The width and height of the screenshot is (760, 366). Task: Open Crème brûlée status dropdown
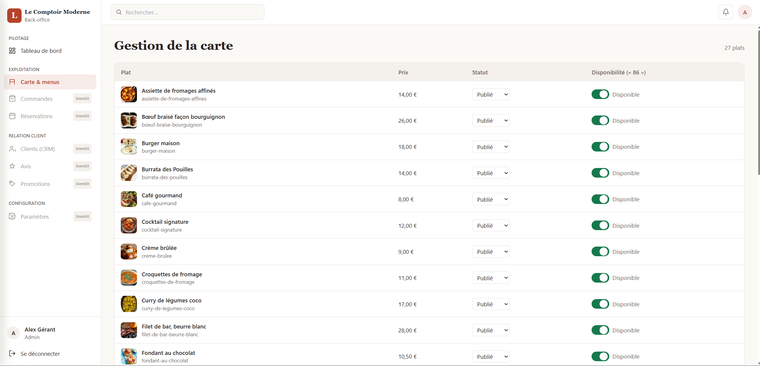tap(491, 252)
